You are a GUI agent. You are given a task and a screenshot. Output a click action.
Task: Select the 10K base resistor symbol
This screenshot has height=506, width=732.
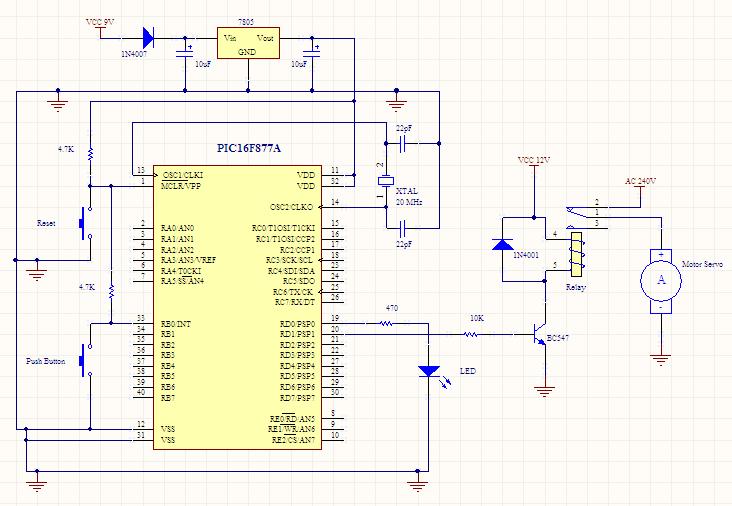coord(474,334)
